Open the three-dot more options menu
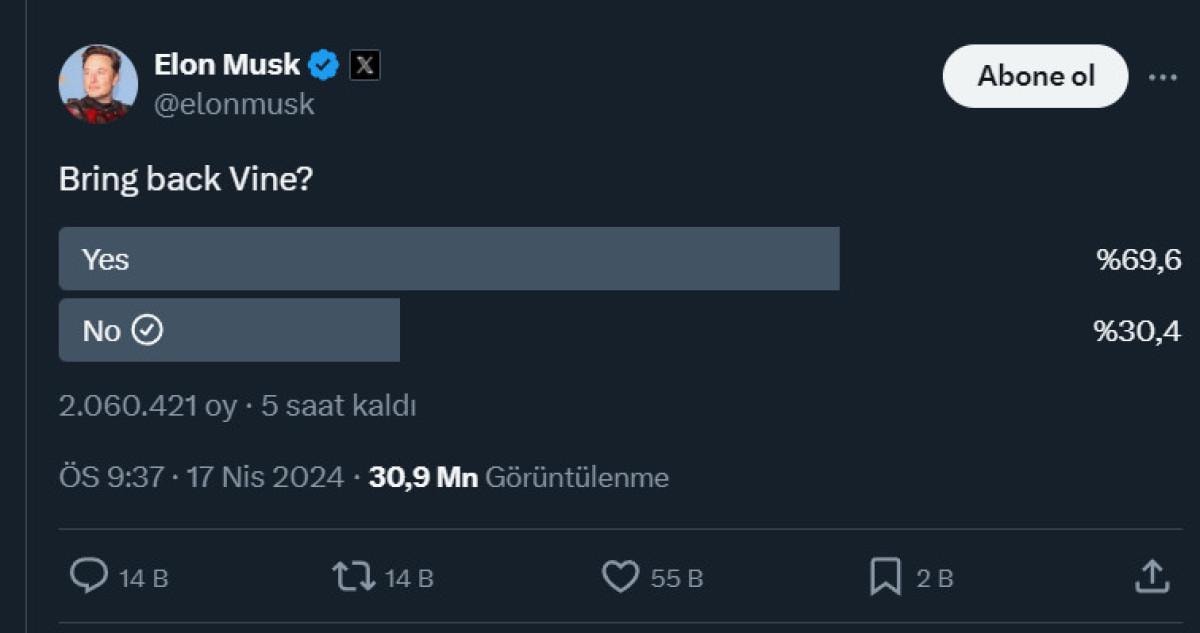Image resolution: width=1200 pixels, height=633 pixels. (x=1162, y=77)
